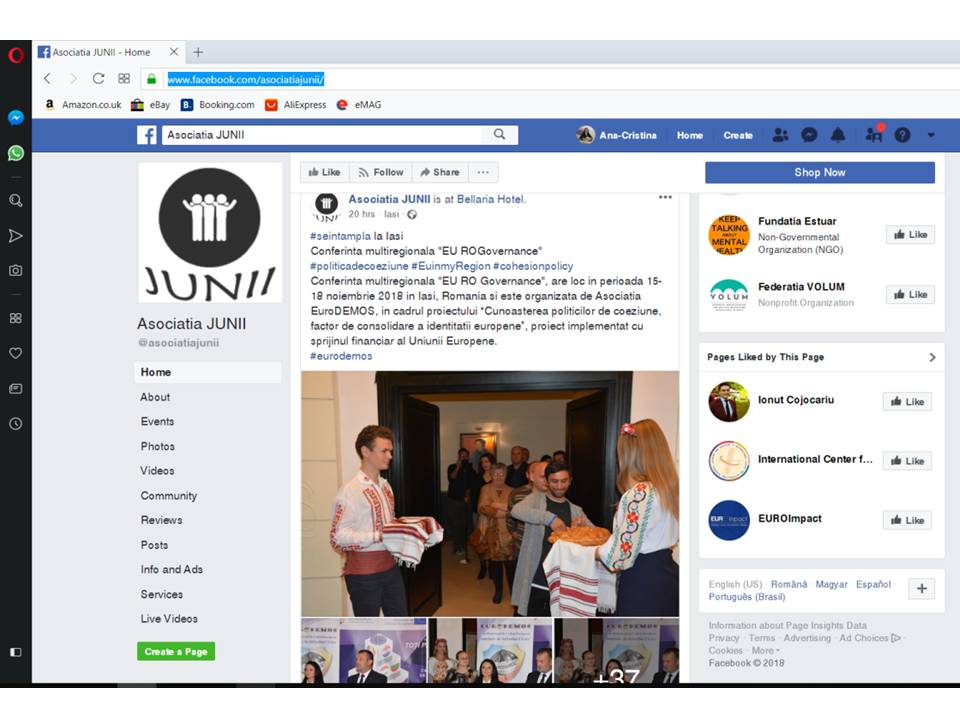Reload the current page
The width and height of the screenshot is (960, 720).
tap(98, 78)
